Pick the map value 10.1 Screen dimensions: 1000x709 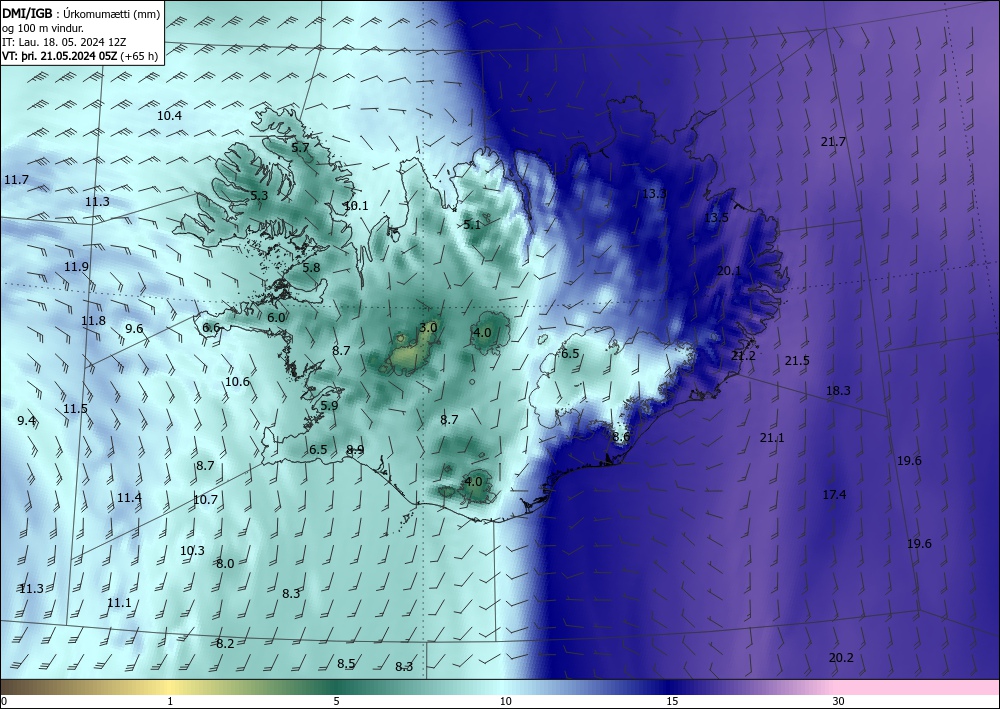tap(356, 206)
